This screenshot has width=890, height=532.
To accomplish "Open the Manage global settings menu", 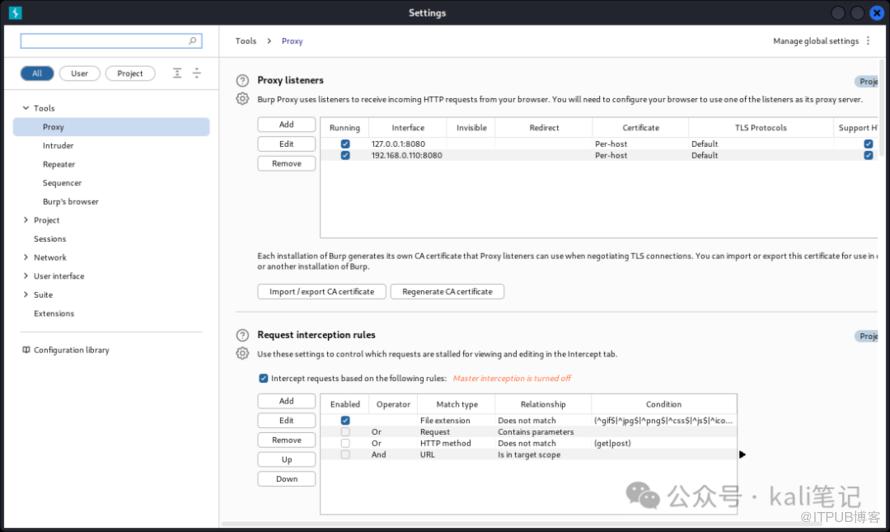I will [x=821, y=41].
